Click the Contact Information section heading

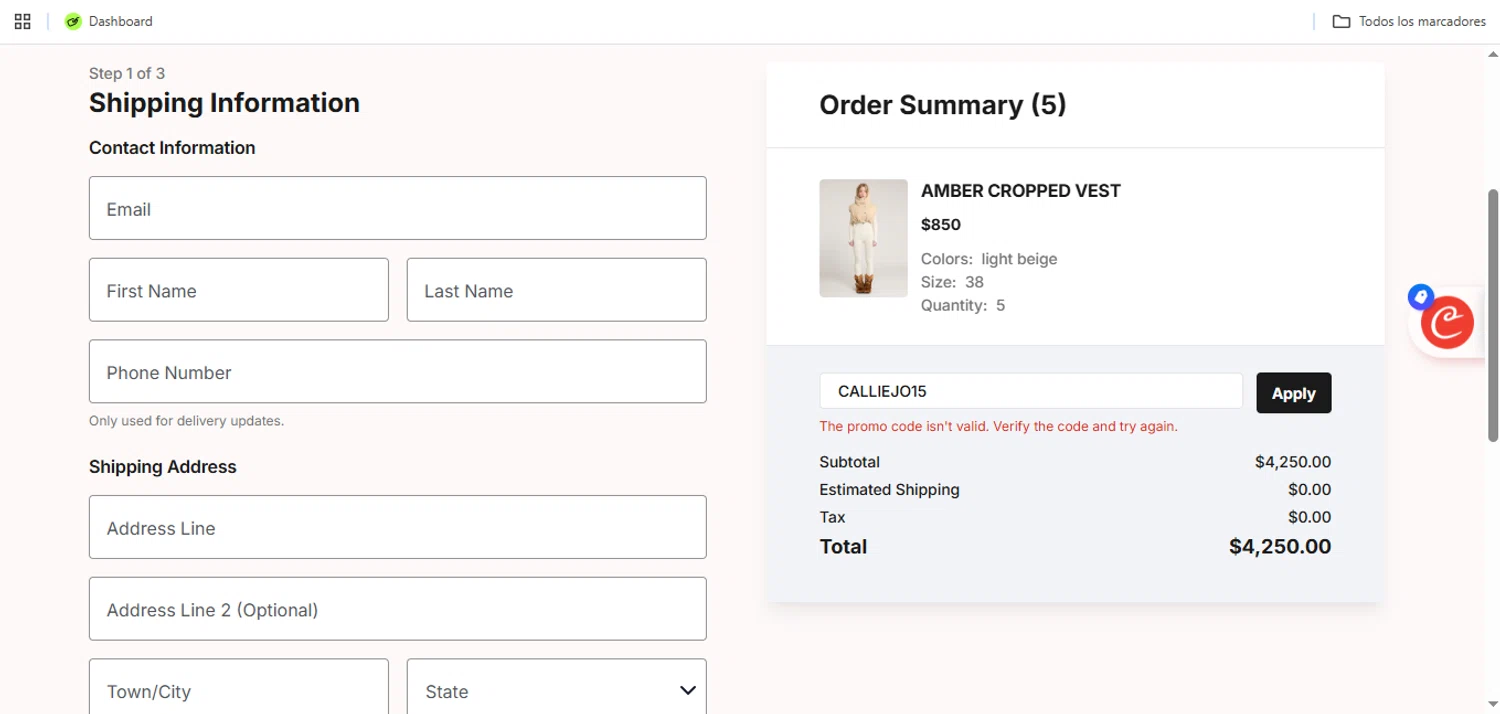(x=172, y=148)
